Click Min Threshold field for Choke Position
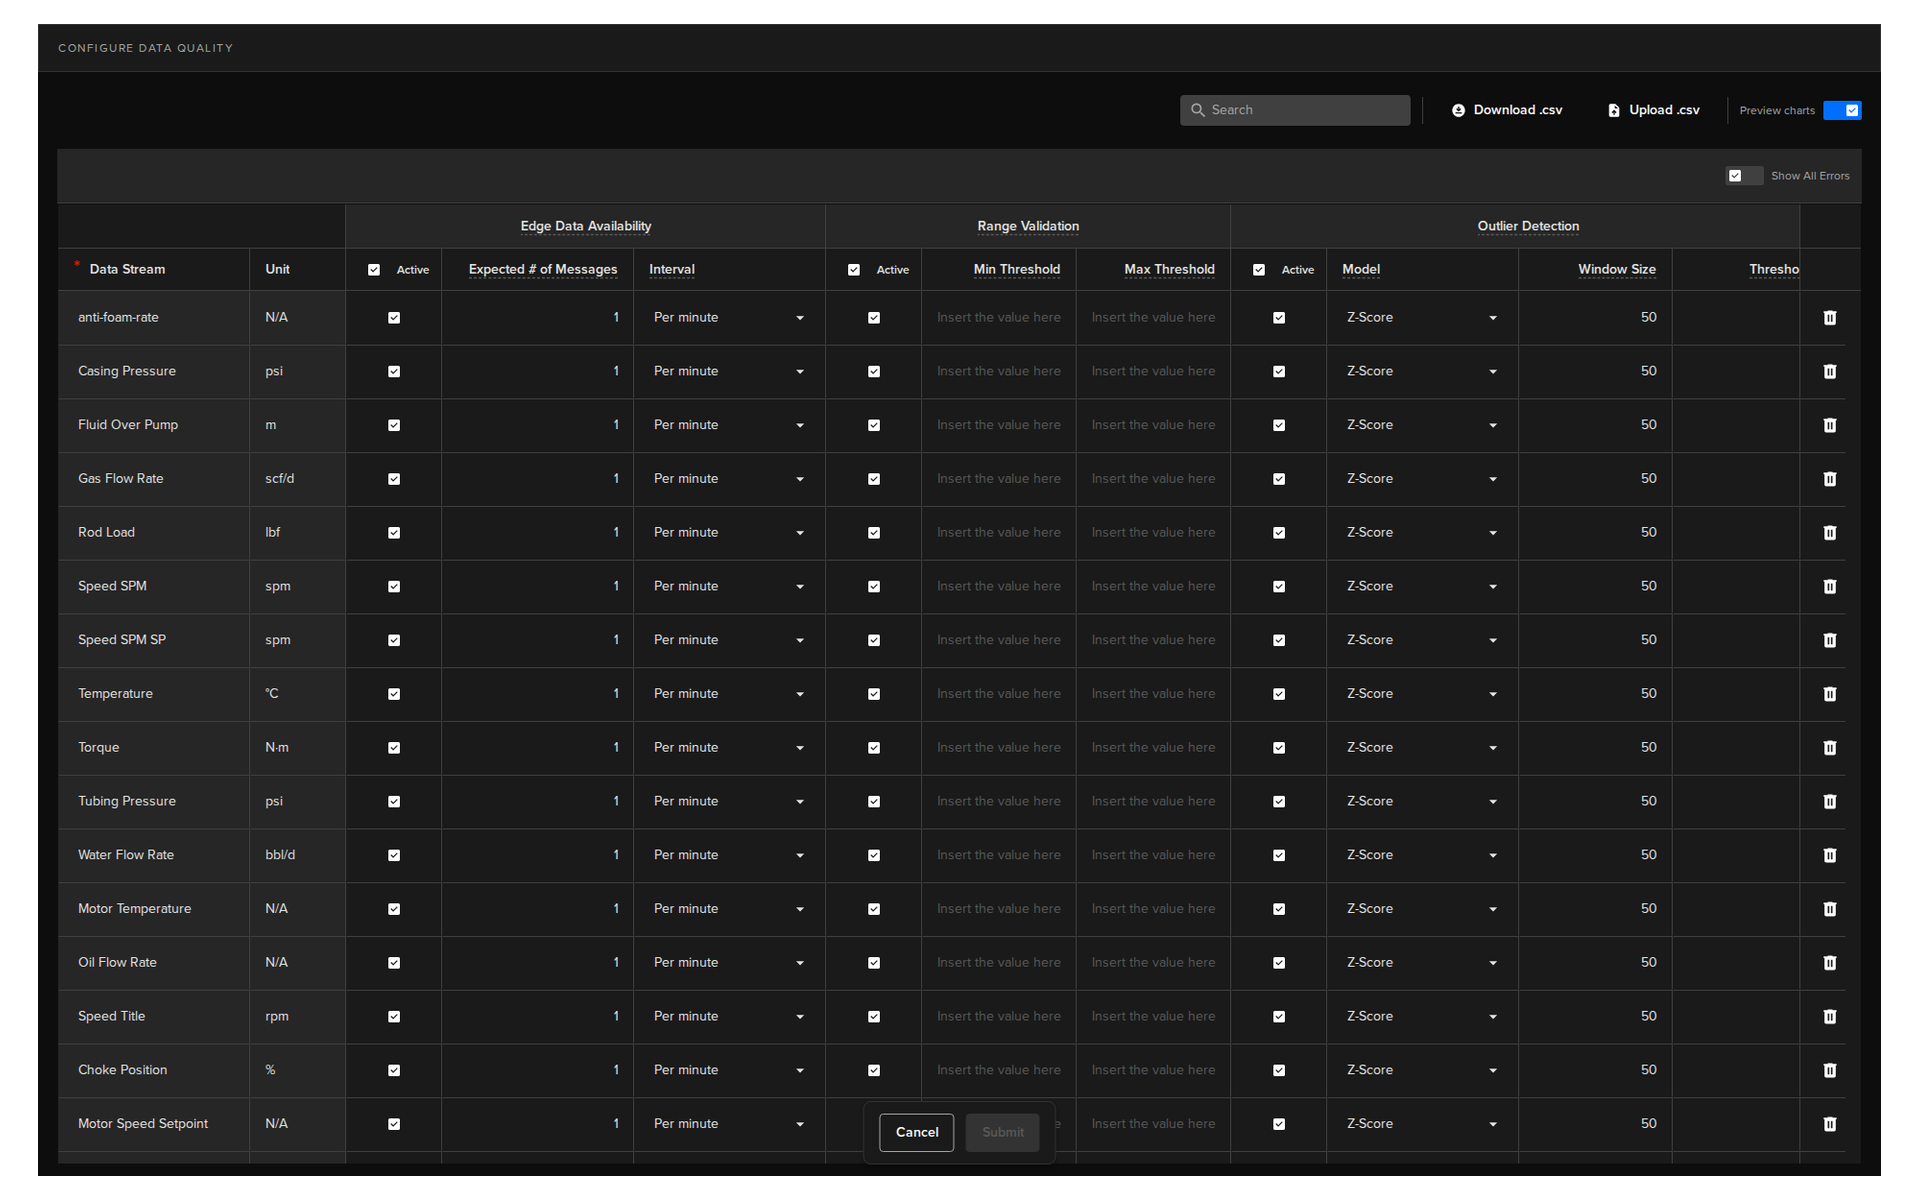 click(998, 1070)
